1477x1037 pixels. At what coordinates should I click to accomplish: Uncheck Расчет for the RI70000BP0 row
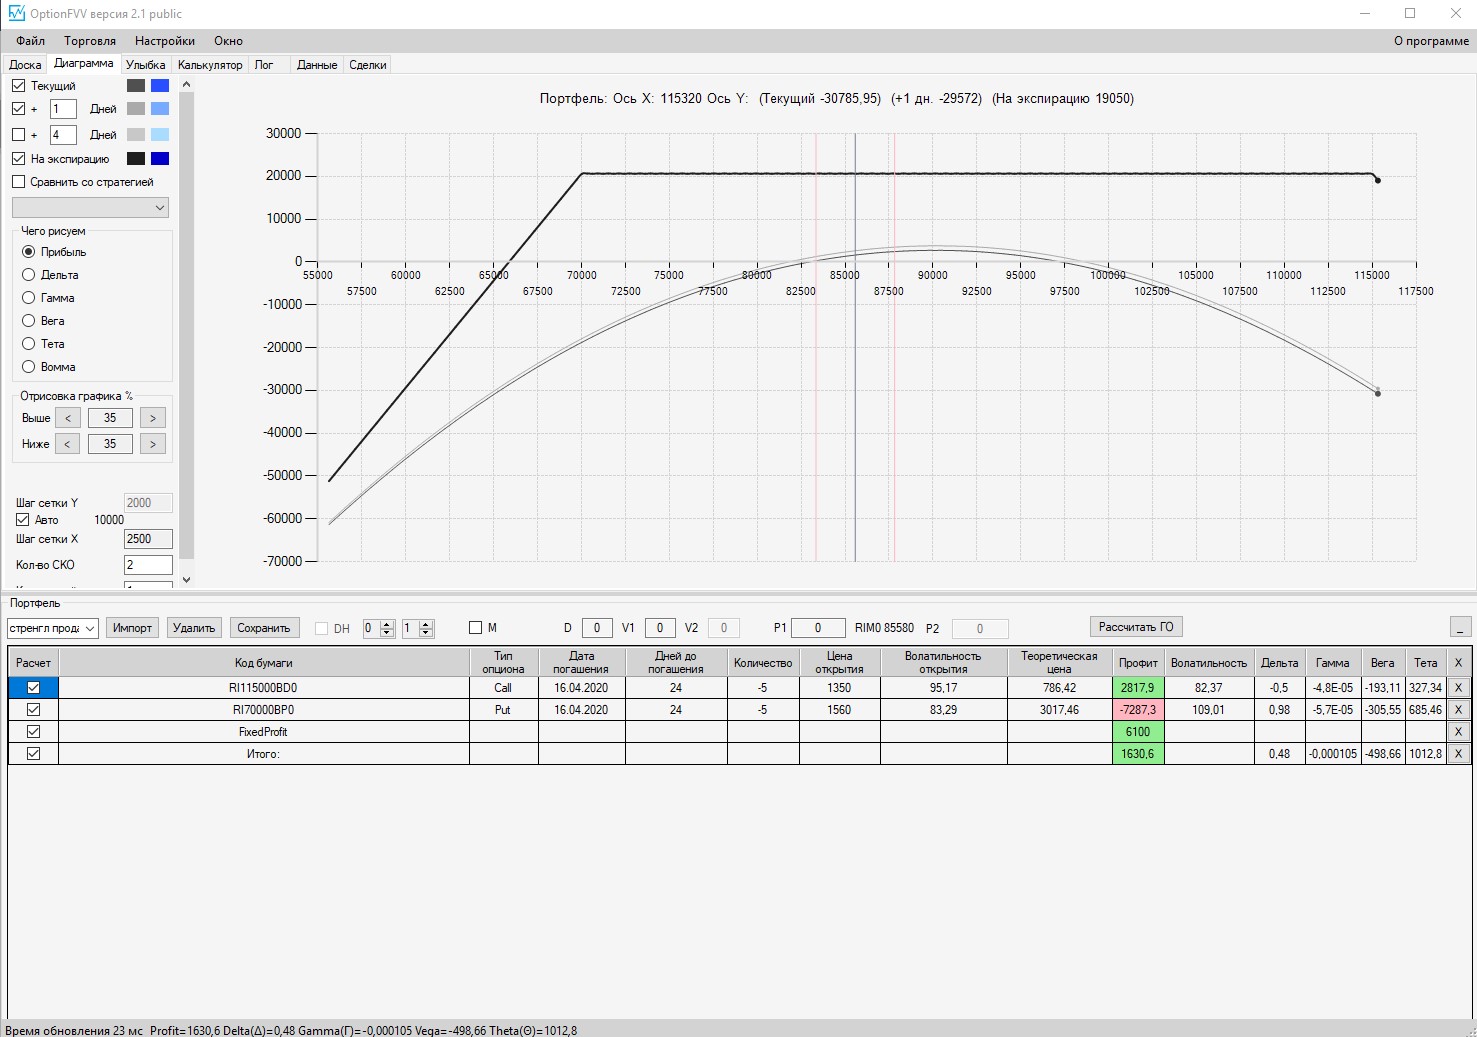[x=33, y=710]
